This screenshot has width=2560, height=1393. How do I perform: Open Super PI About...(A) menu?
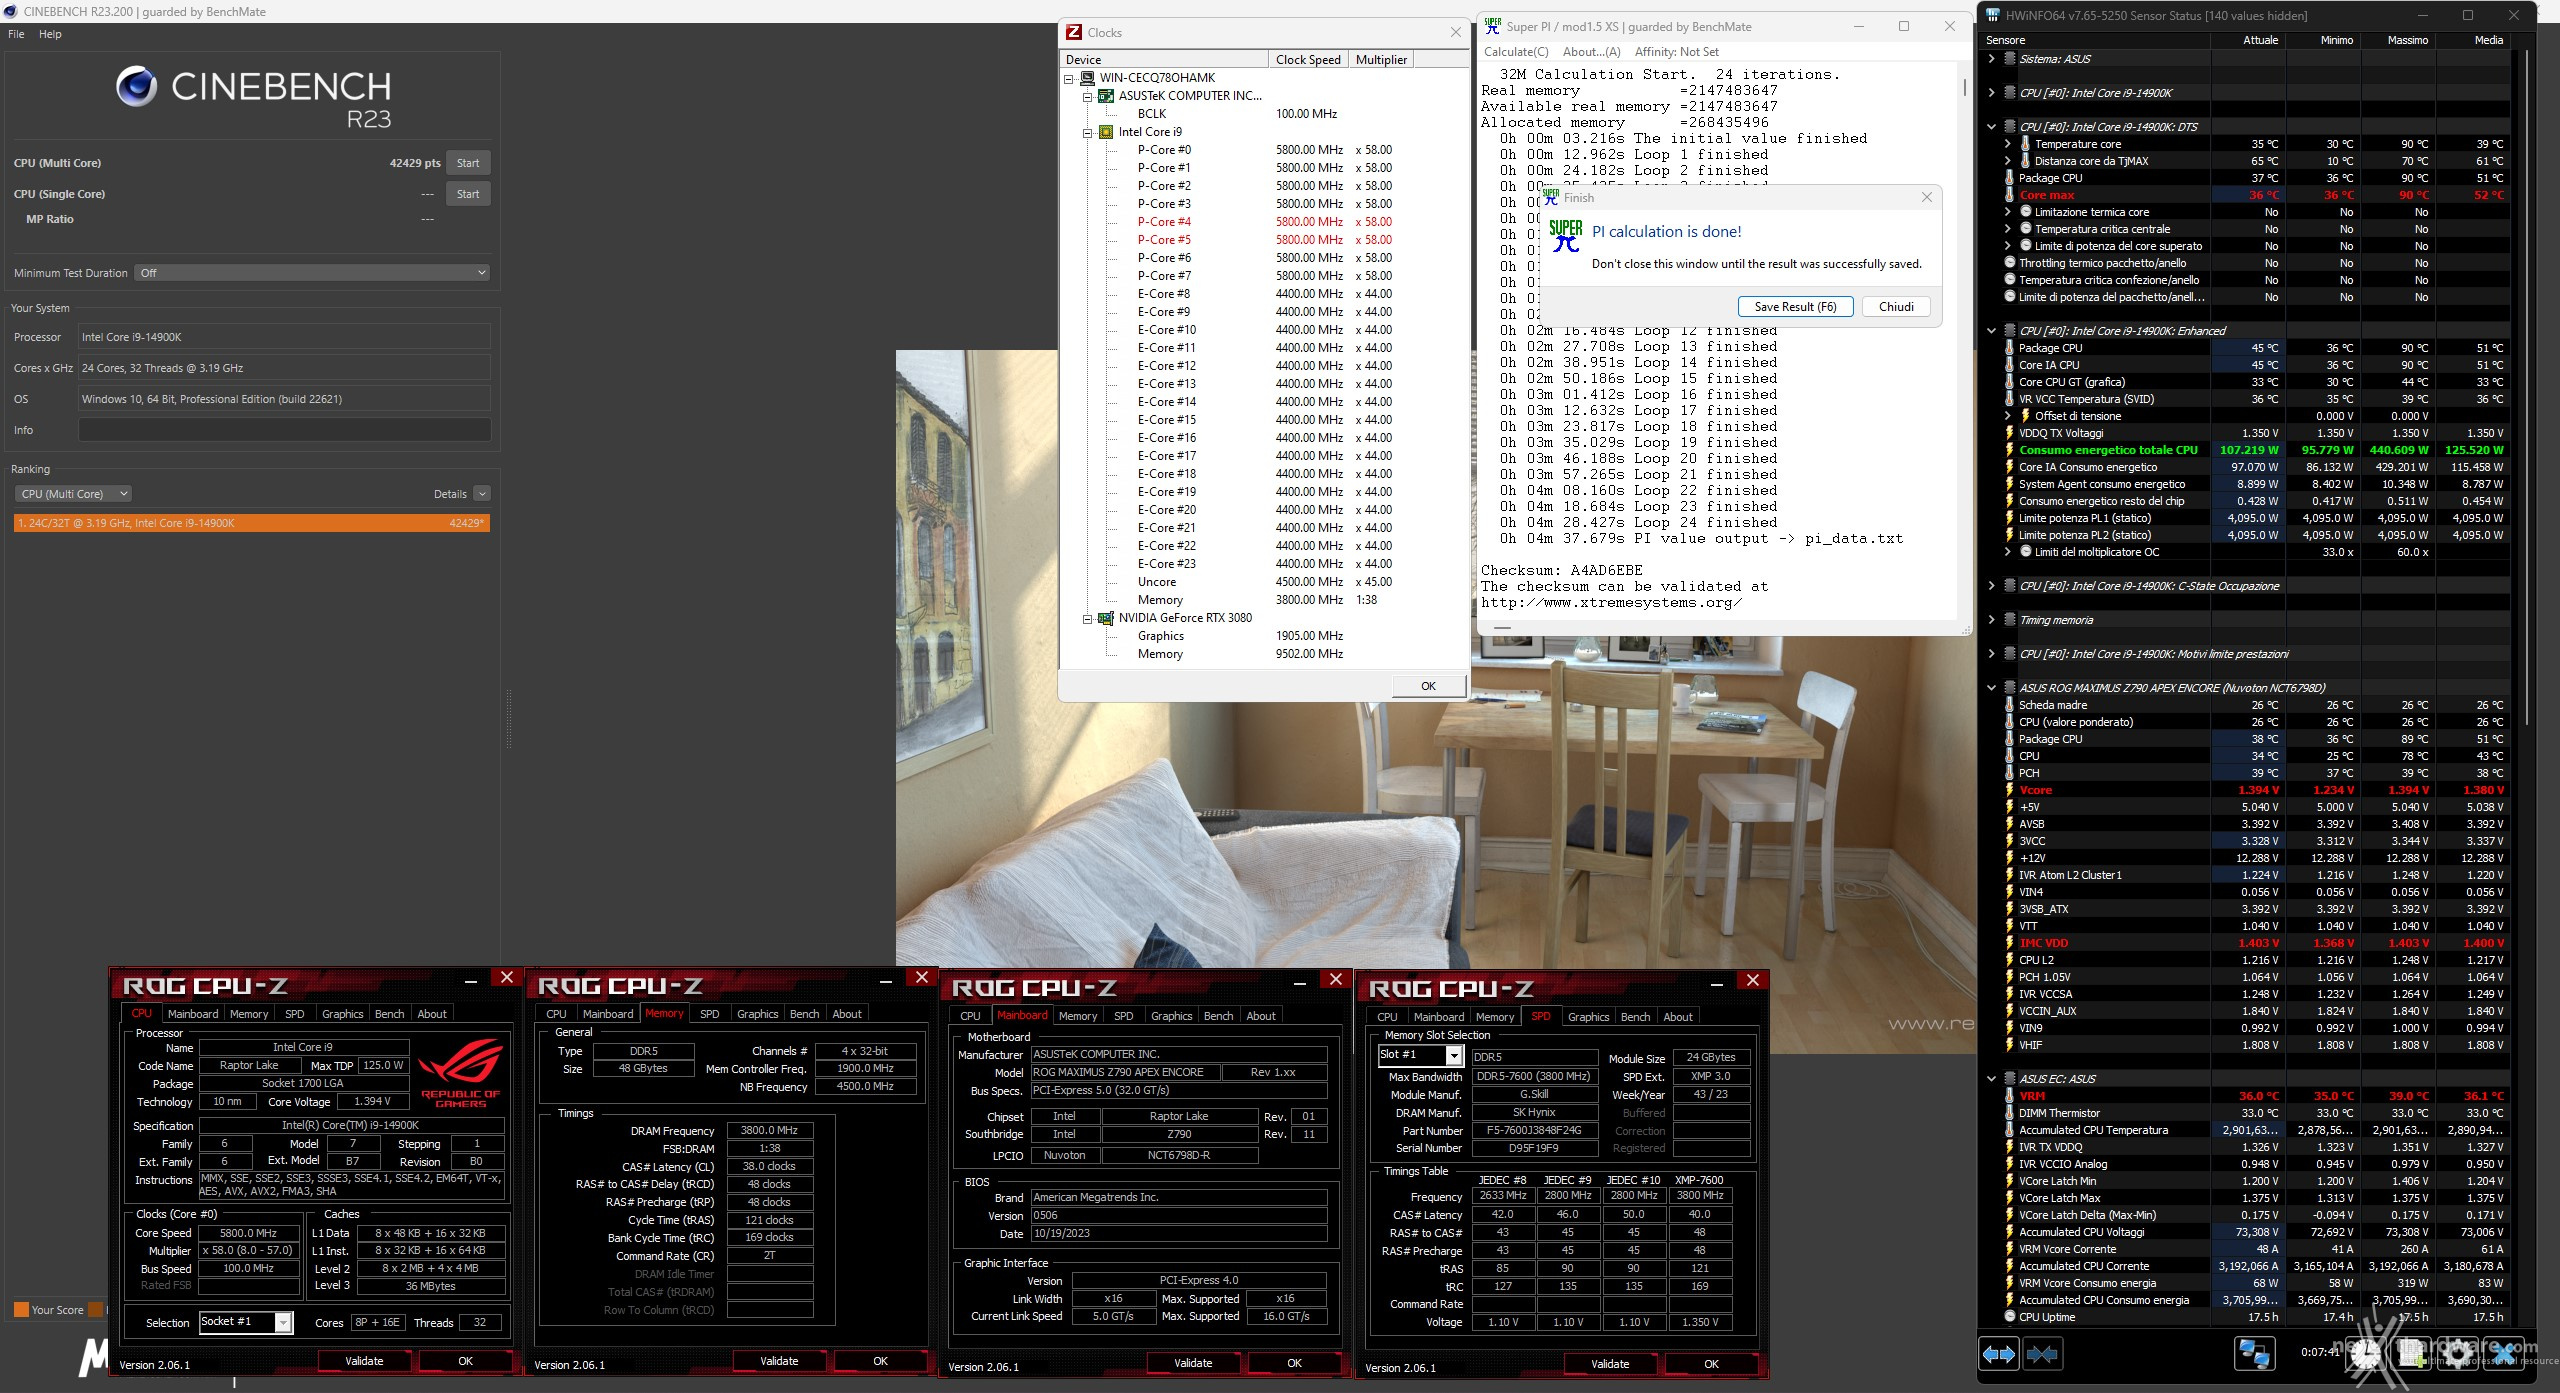click(x=1591, y=52)
